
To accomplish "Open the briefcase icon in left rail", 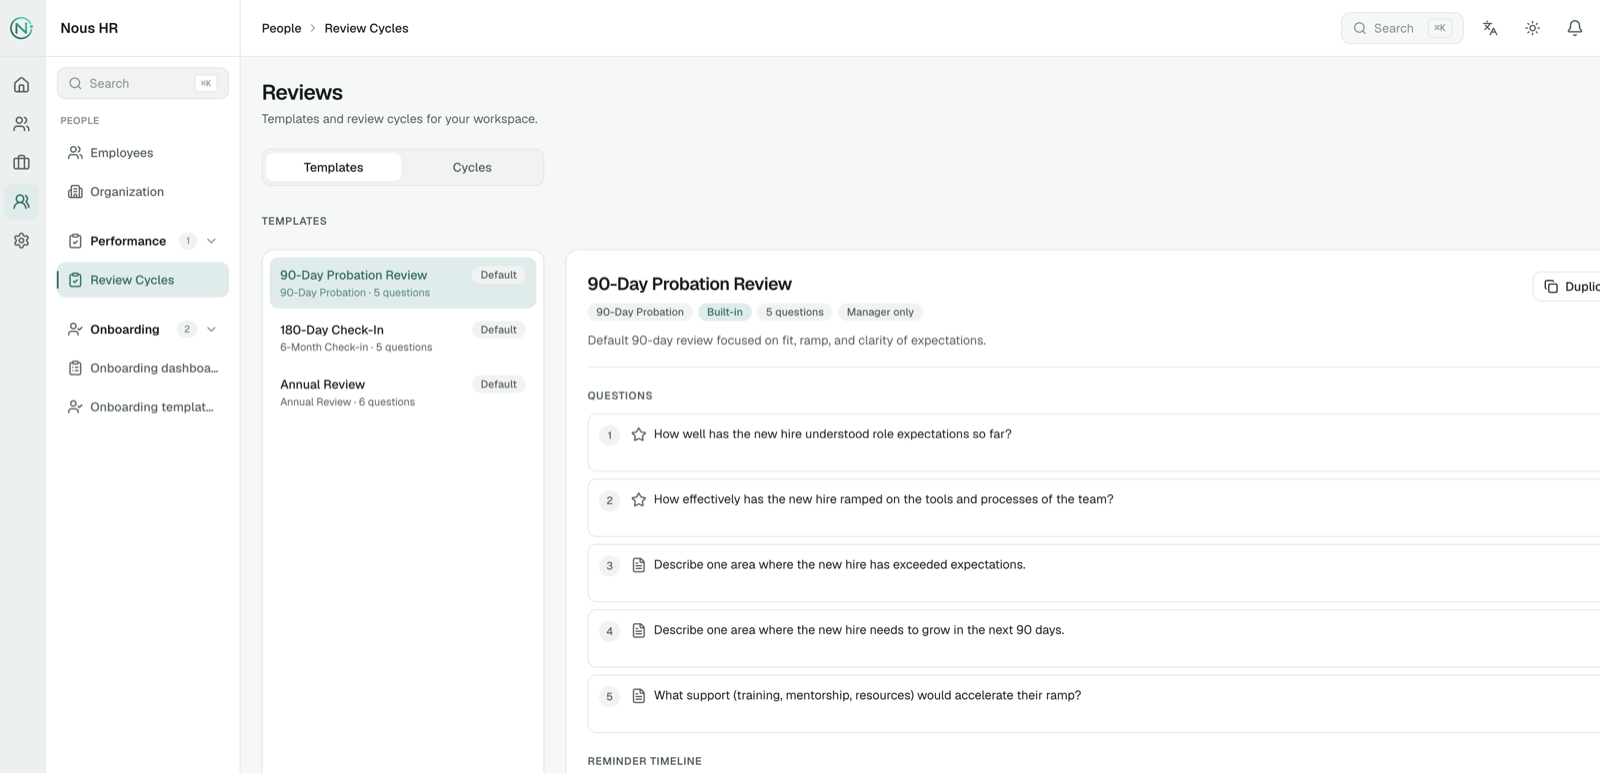I will click(x=22, y=162).
